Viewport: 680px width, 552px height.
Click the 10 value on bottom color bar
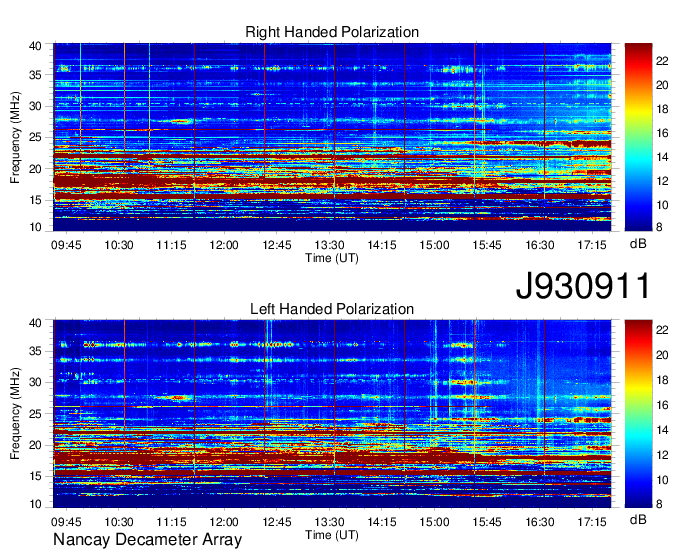click(x=662, y=480)
